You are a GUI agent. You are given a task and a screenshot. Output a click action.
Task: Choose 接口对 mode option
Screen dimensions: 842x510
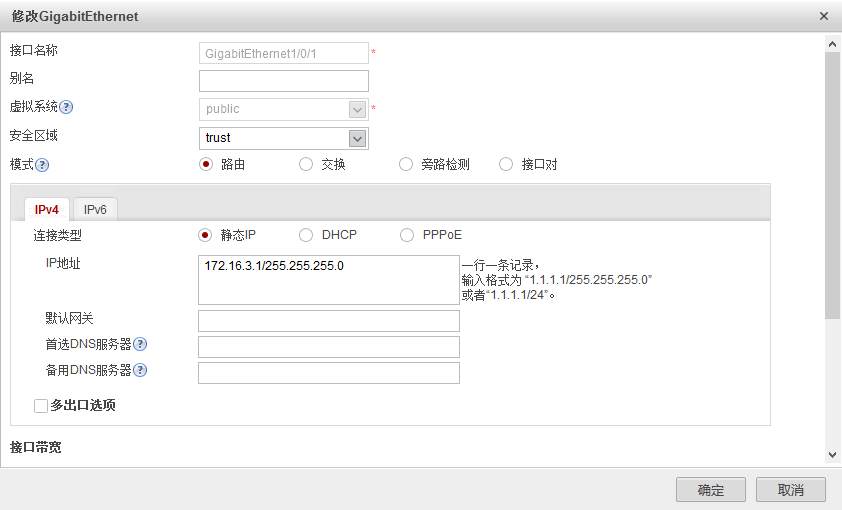(506, 165)
